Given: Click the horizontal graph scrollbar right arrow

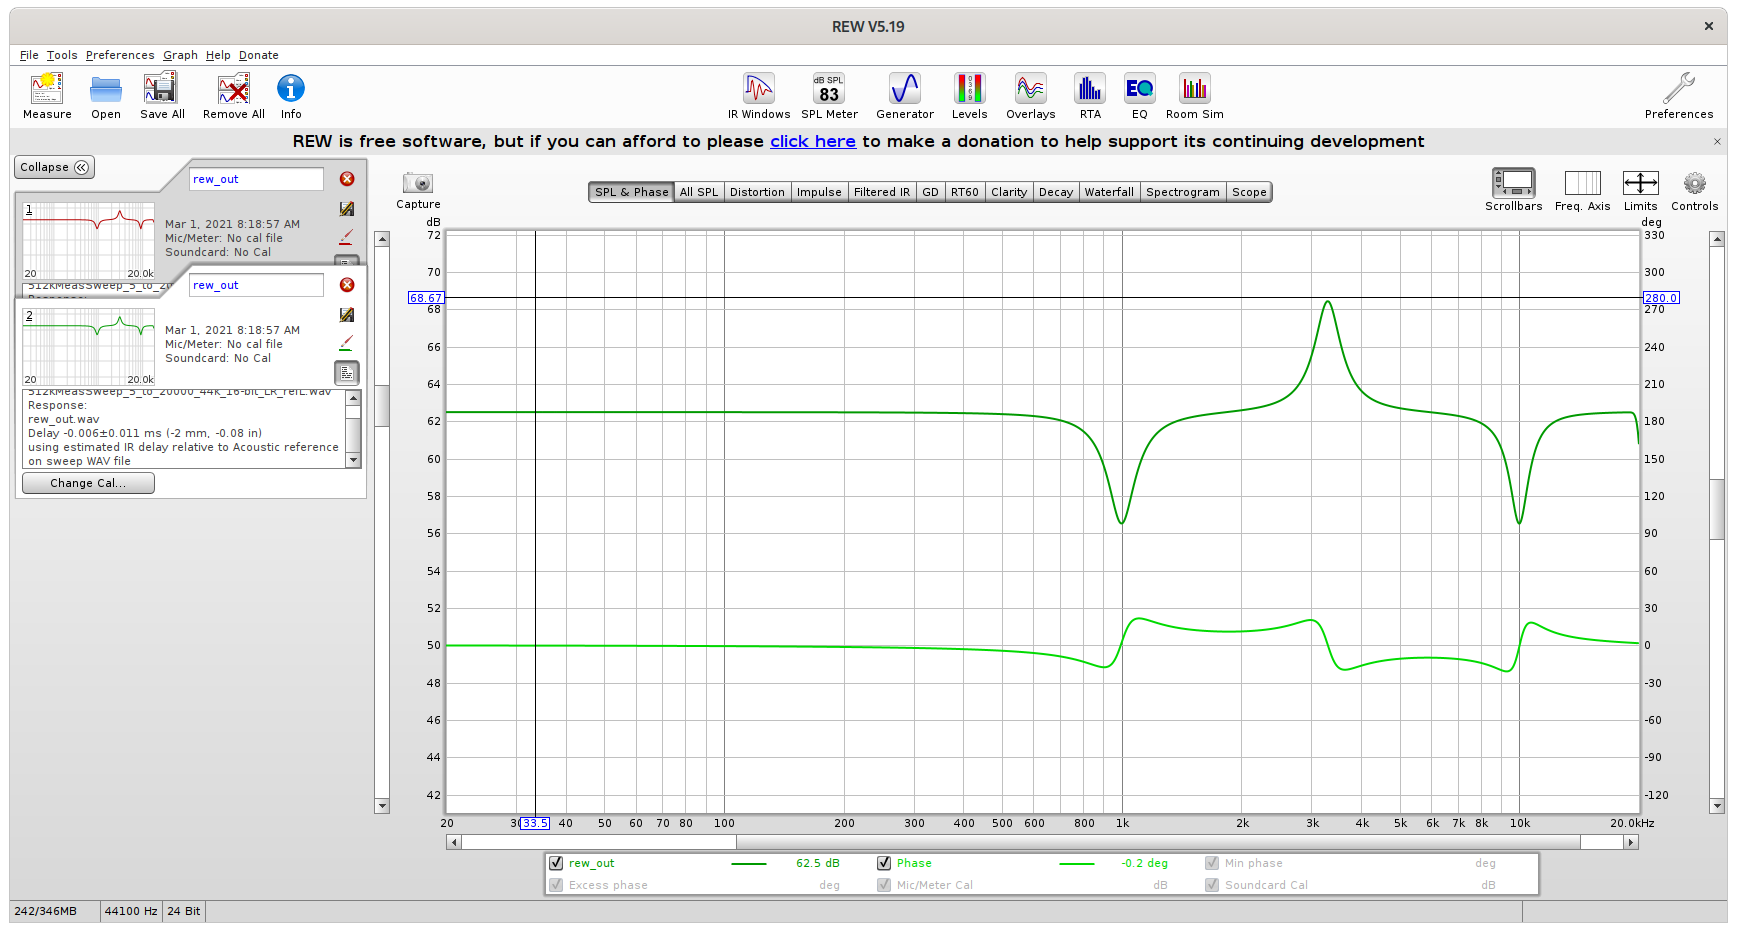Looking at the screenshot, I should point(1631,842).
